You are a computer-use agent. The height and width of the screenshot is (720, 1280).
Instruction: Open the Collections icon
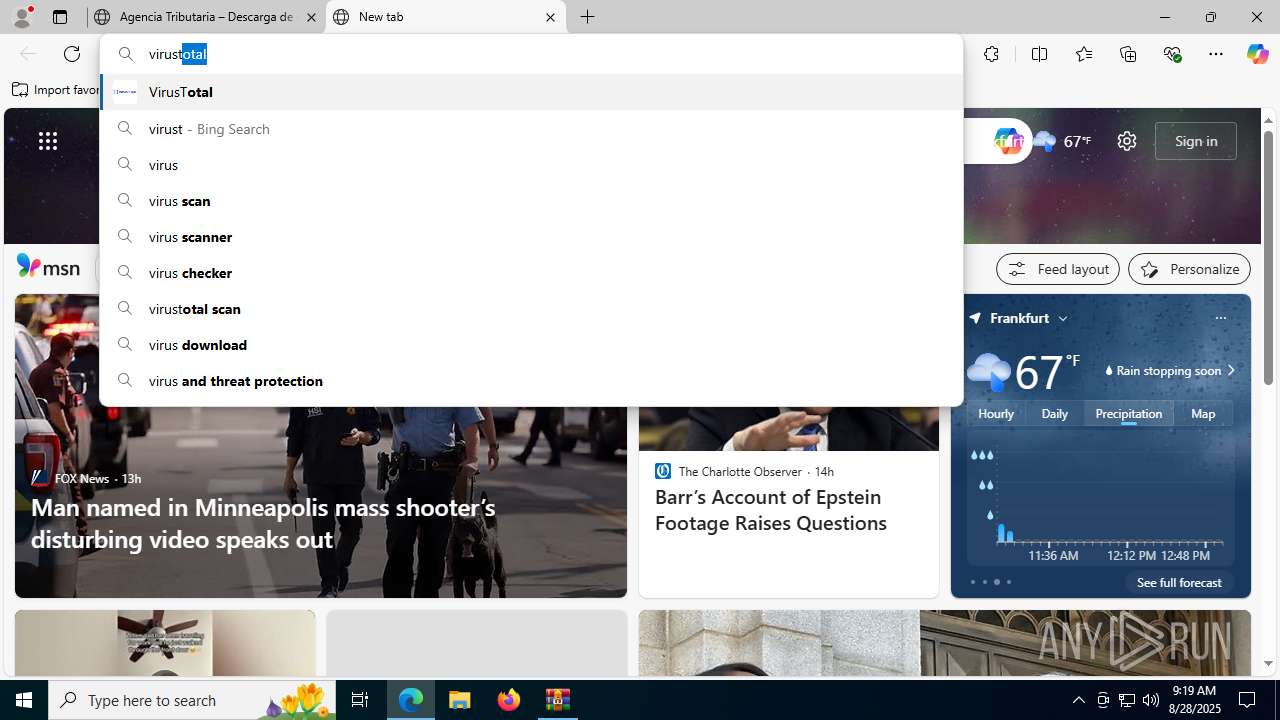tap(1128, 54)
